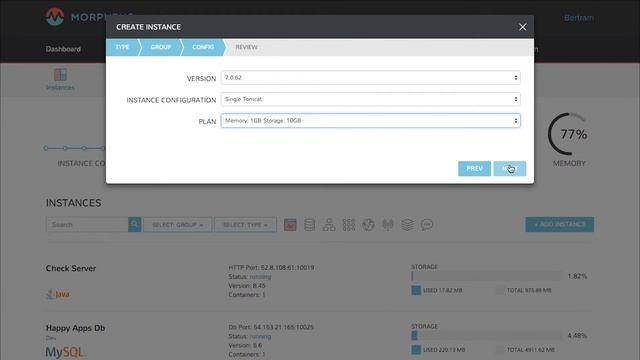Filter instances by database icon
This screenshot has height=360, width=640.
coord(309,224)
